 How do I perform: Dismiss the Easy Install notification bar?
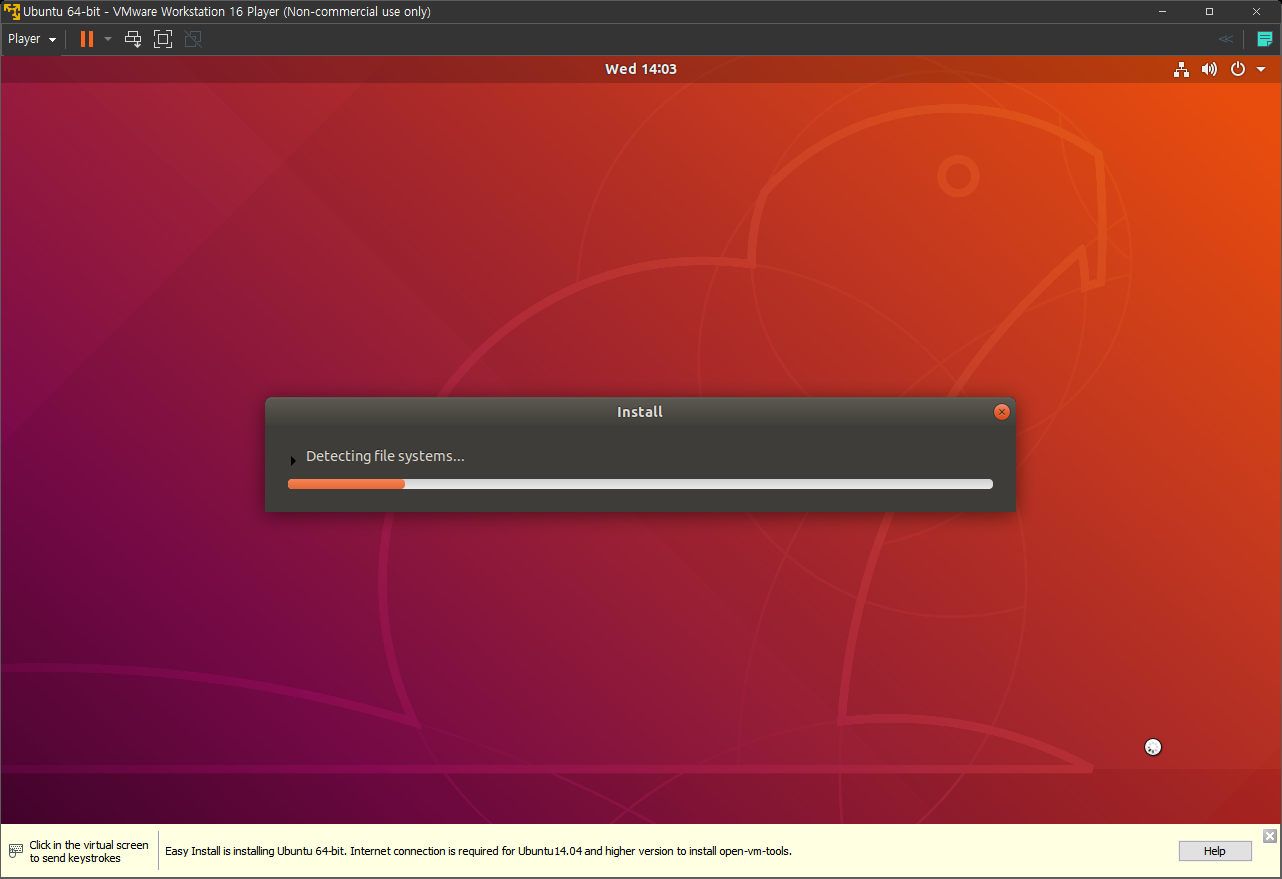coord(1270,836)
